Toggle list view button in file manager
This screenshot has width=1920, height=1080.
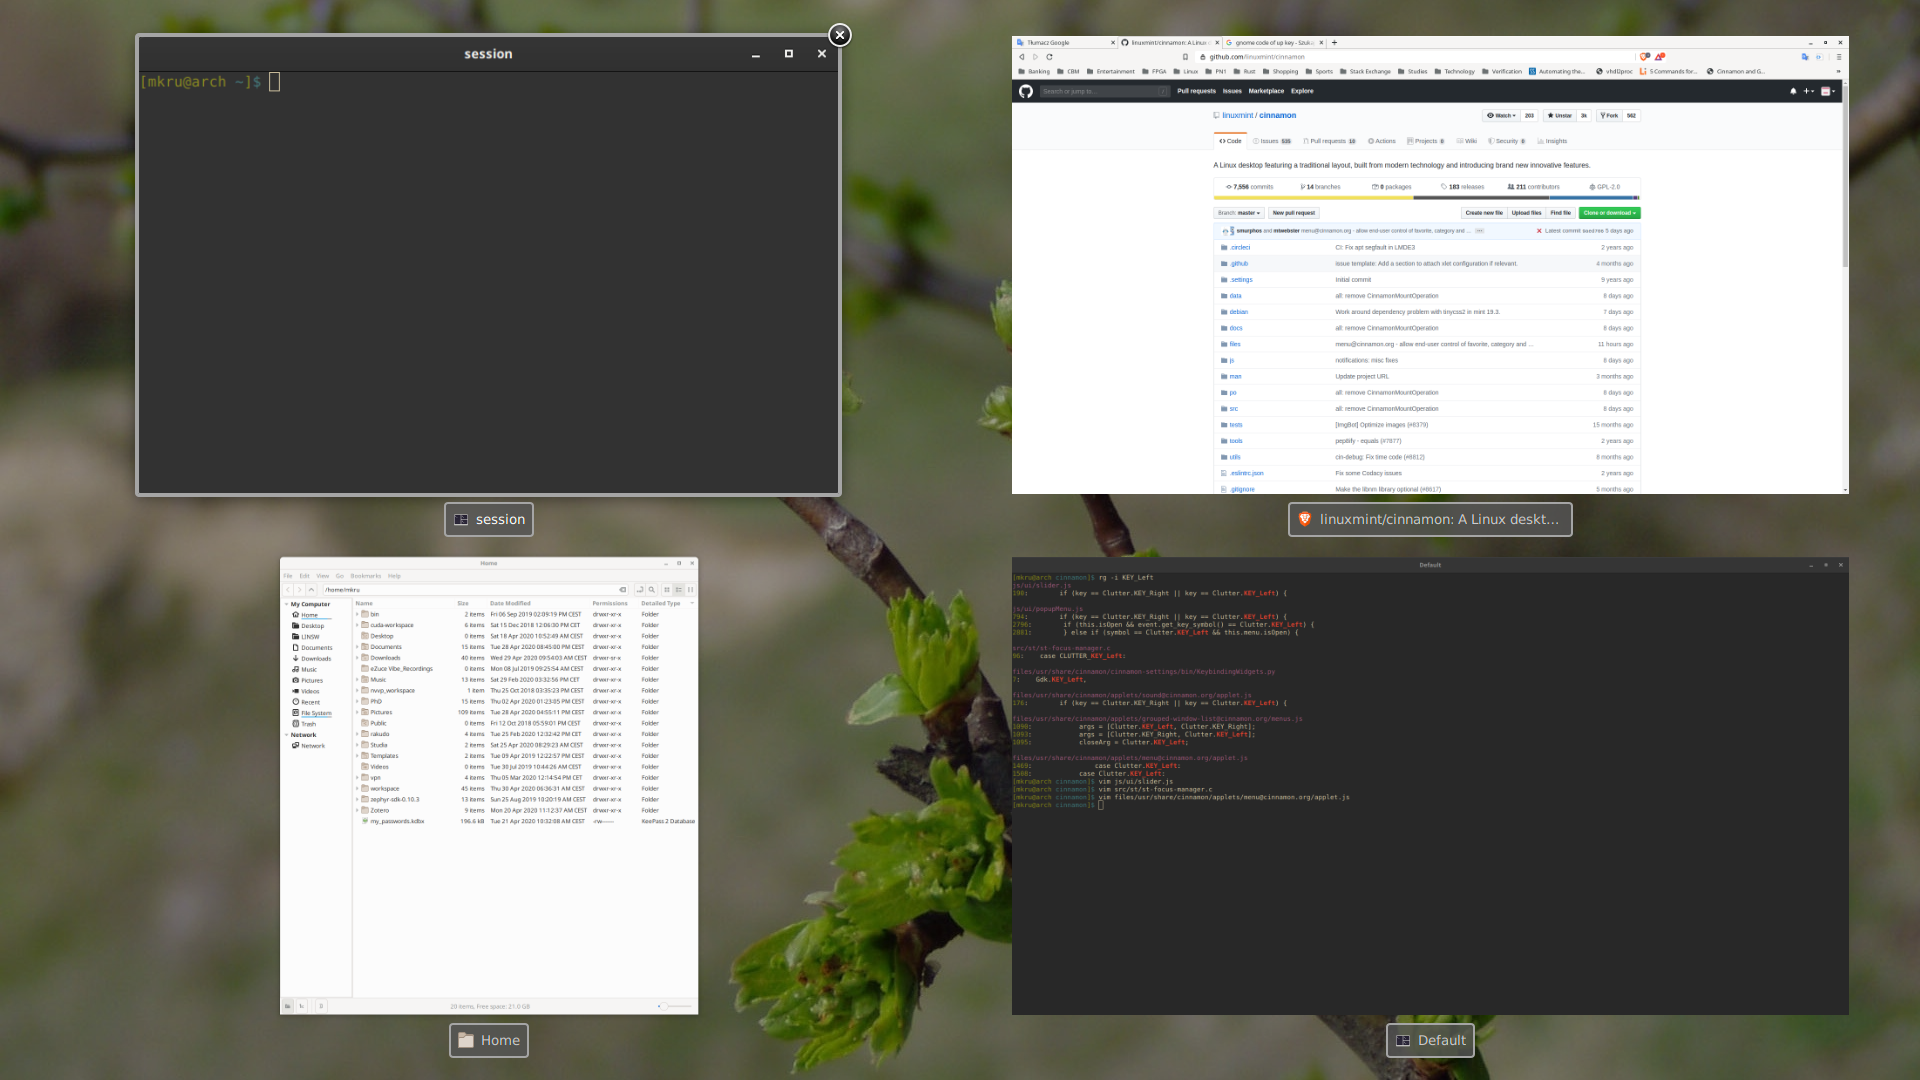click(678, 590)
